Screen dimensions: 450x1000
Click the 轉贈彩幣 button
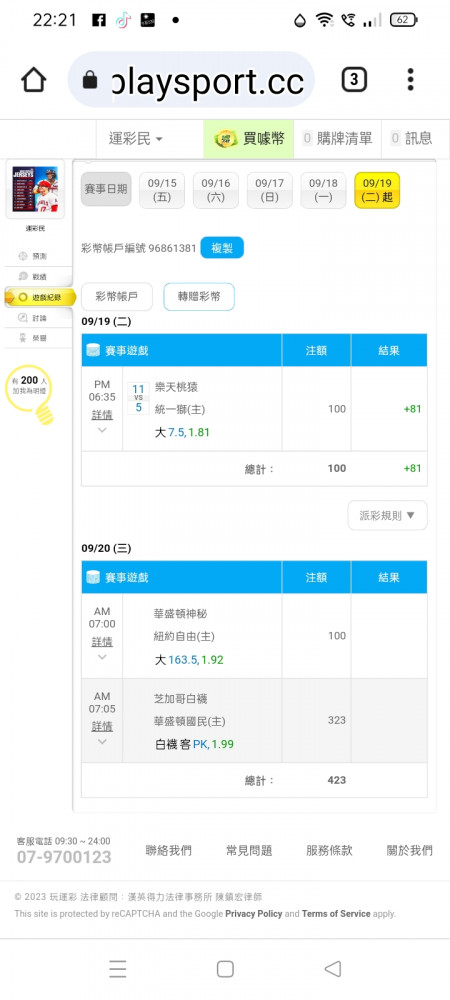point(199,297)
